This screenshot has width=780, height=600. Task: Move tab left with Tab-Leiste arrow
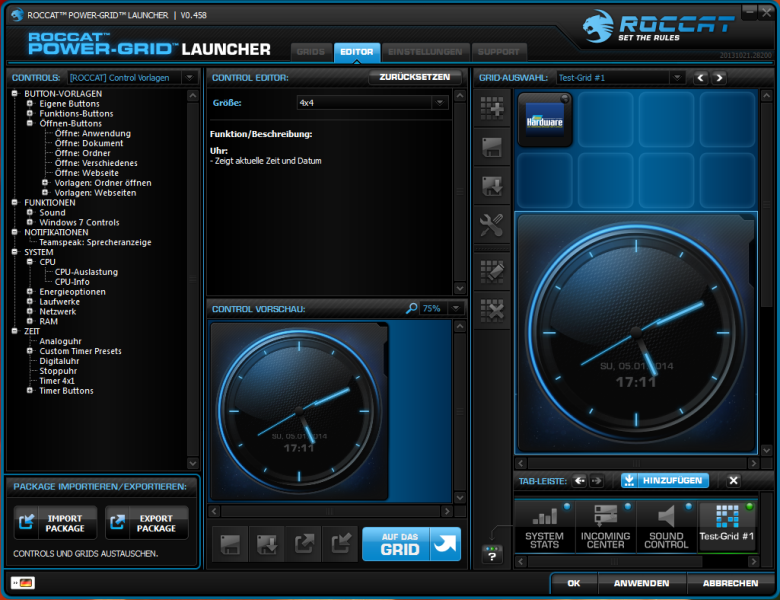click(580, 481)
